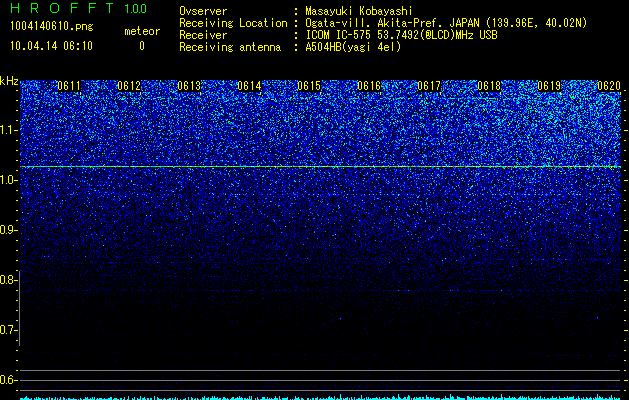The image size is (629, 400).
Task: Click the 0619 time marker
Action: click(x=549, y=86)
